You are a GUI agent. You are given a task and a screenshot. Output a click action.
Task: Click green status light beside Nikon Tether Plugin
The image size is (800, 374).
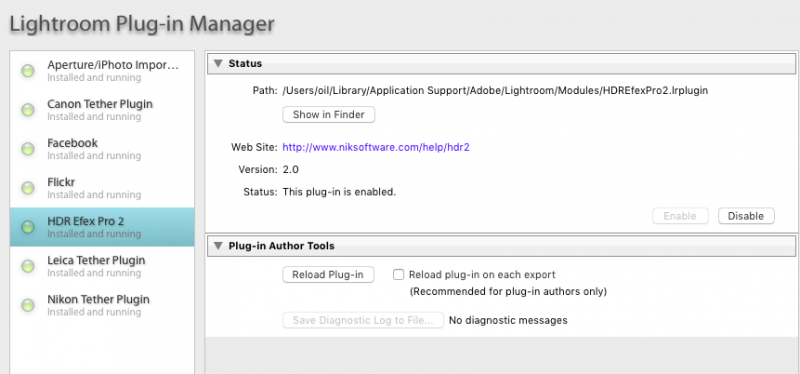pos(28,305)
